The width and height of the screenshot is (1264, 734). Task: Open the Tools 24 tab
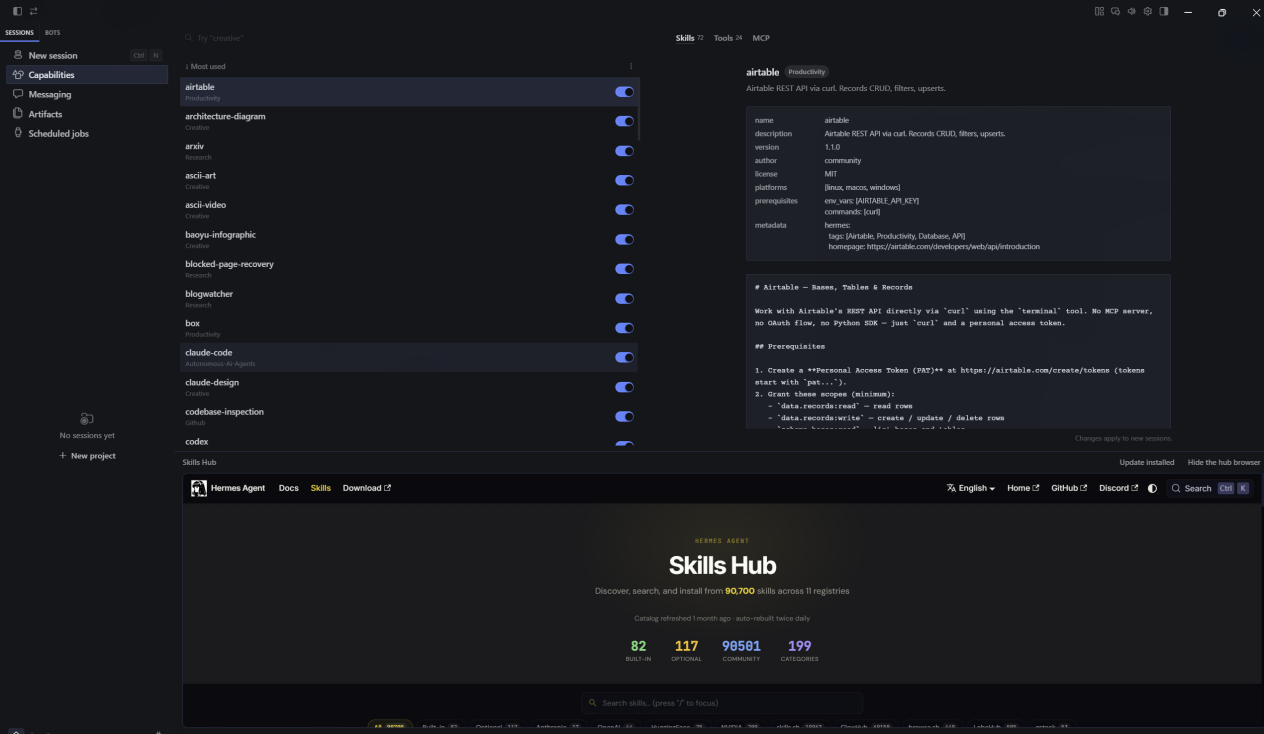pyautogui.click(x=728, y=38)
